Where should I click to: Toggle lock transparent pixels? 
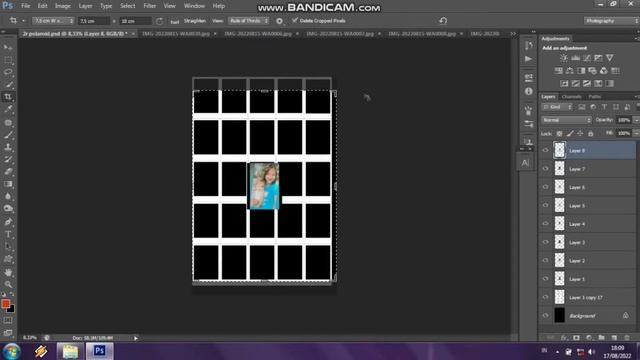(x=559, y=133)
